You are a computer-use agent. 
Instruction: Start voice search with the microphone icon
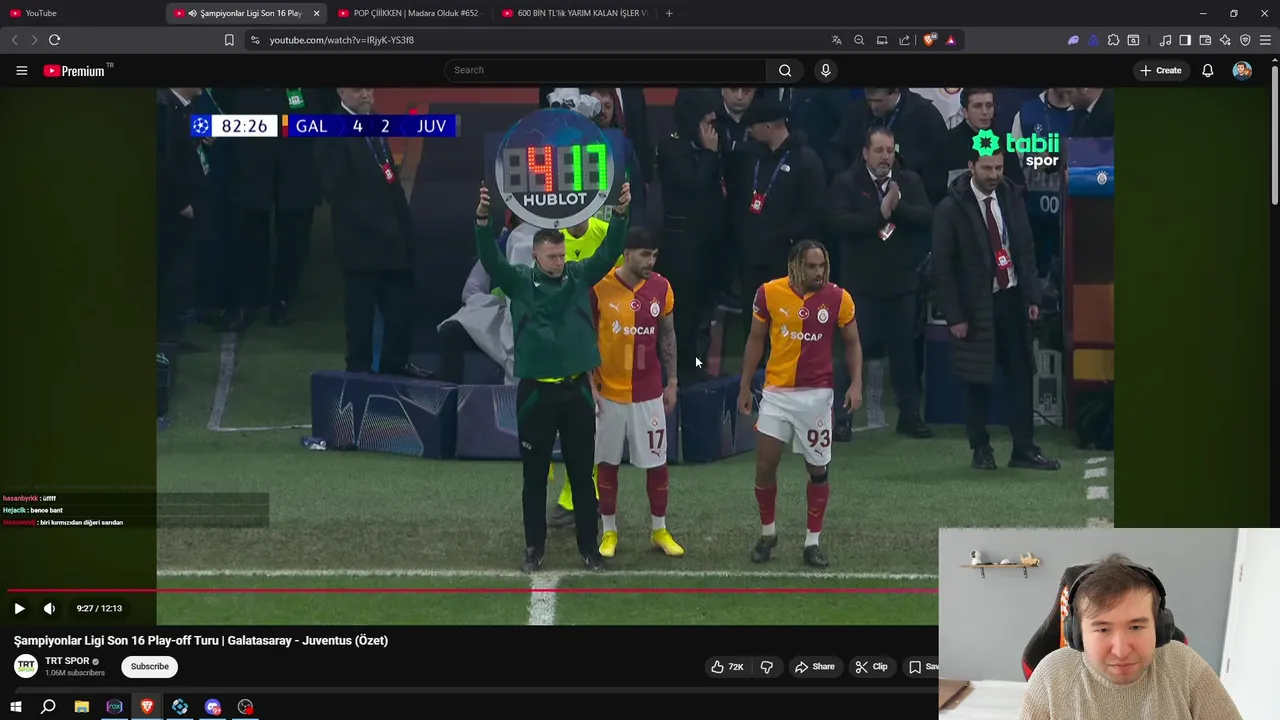(x=825, y=70)
